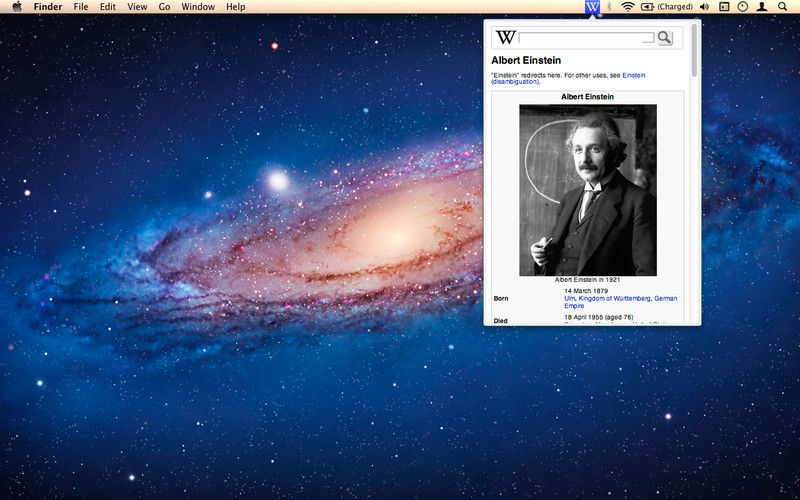Click the 'Albert Einstein' article heading

(x=526, y=60)
